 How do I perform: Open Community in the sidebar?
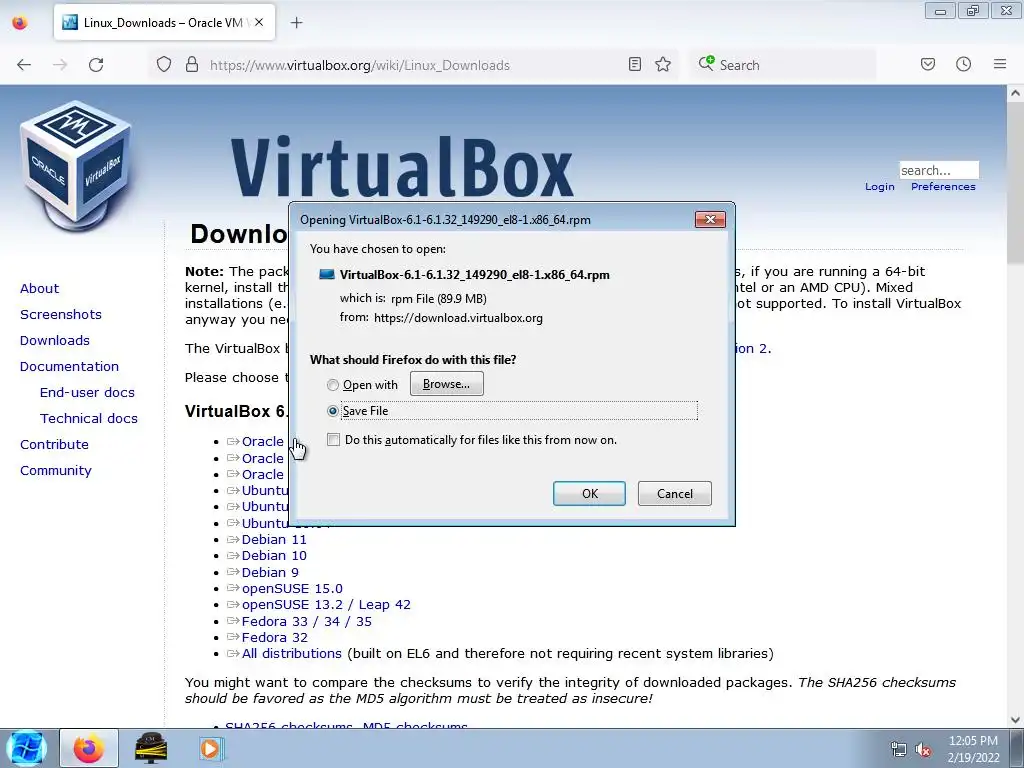click(56, 471)
